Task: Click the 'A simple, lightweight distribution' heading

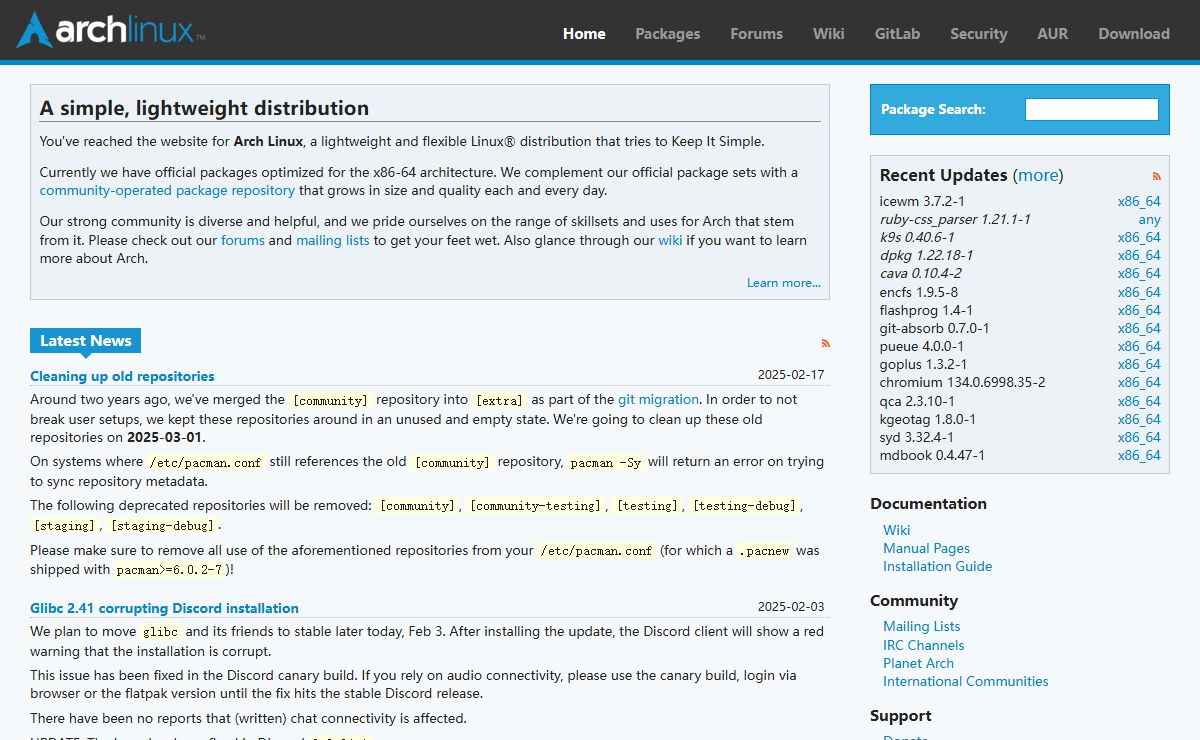Action: [204, 108]
